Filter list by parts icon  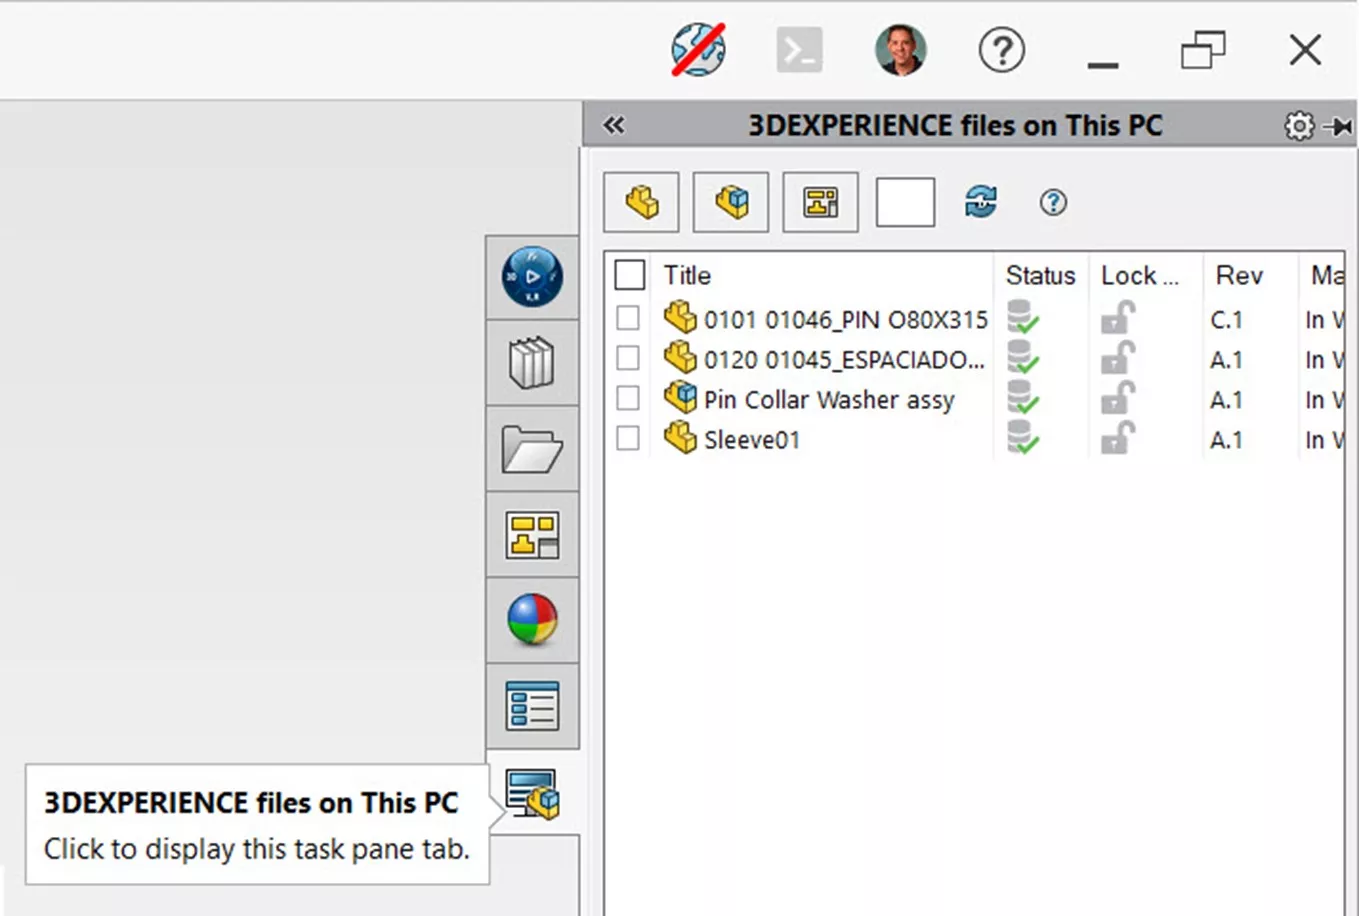[x=642, y=202]
